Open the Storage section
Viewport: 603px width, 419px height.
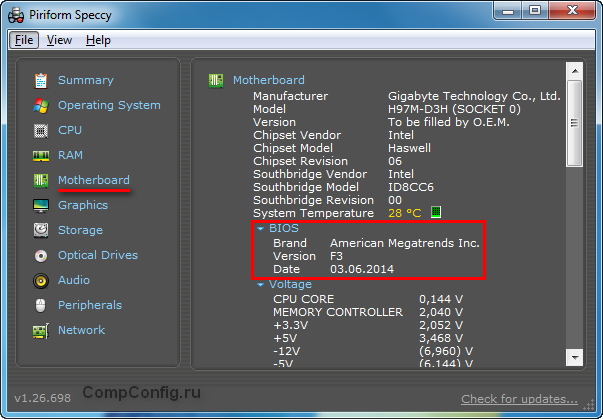point(80,230)
